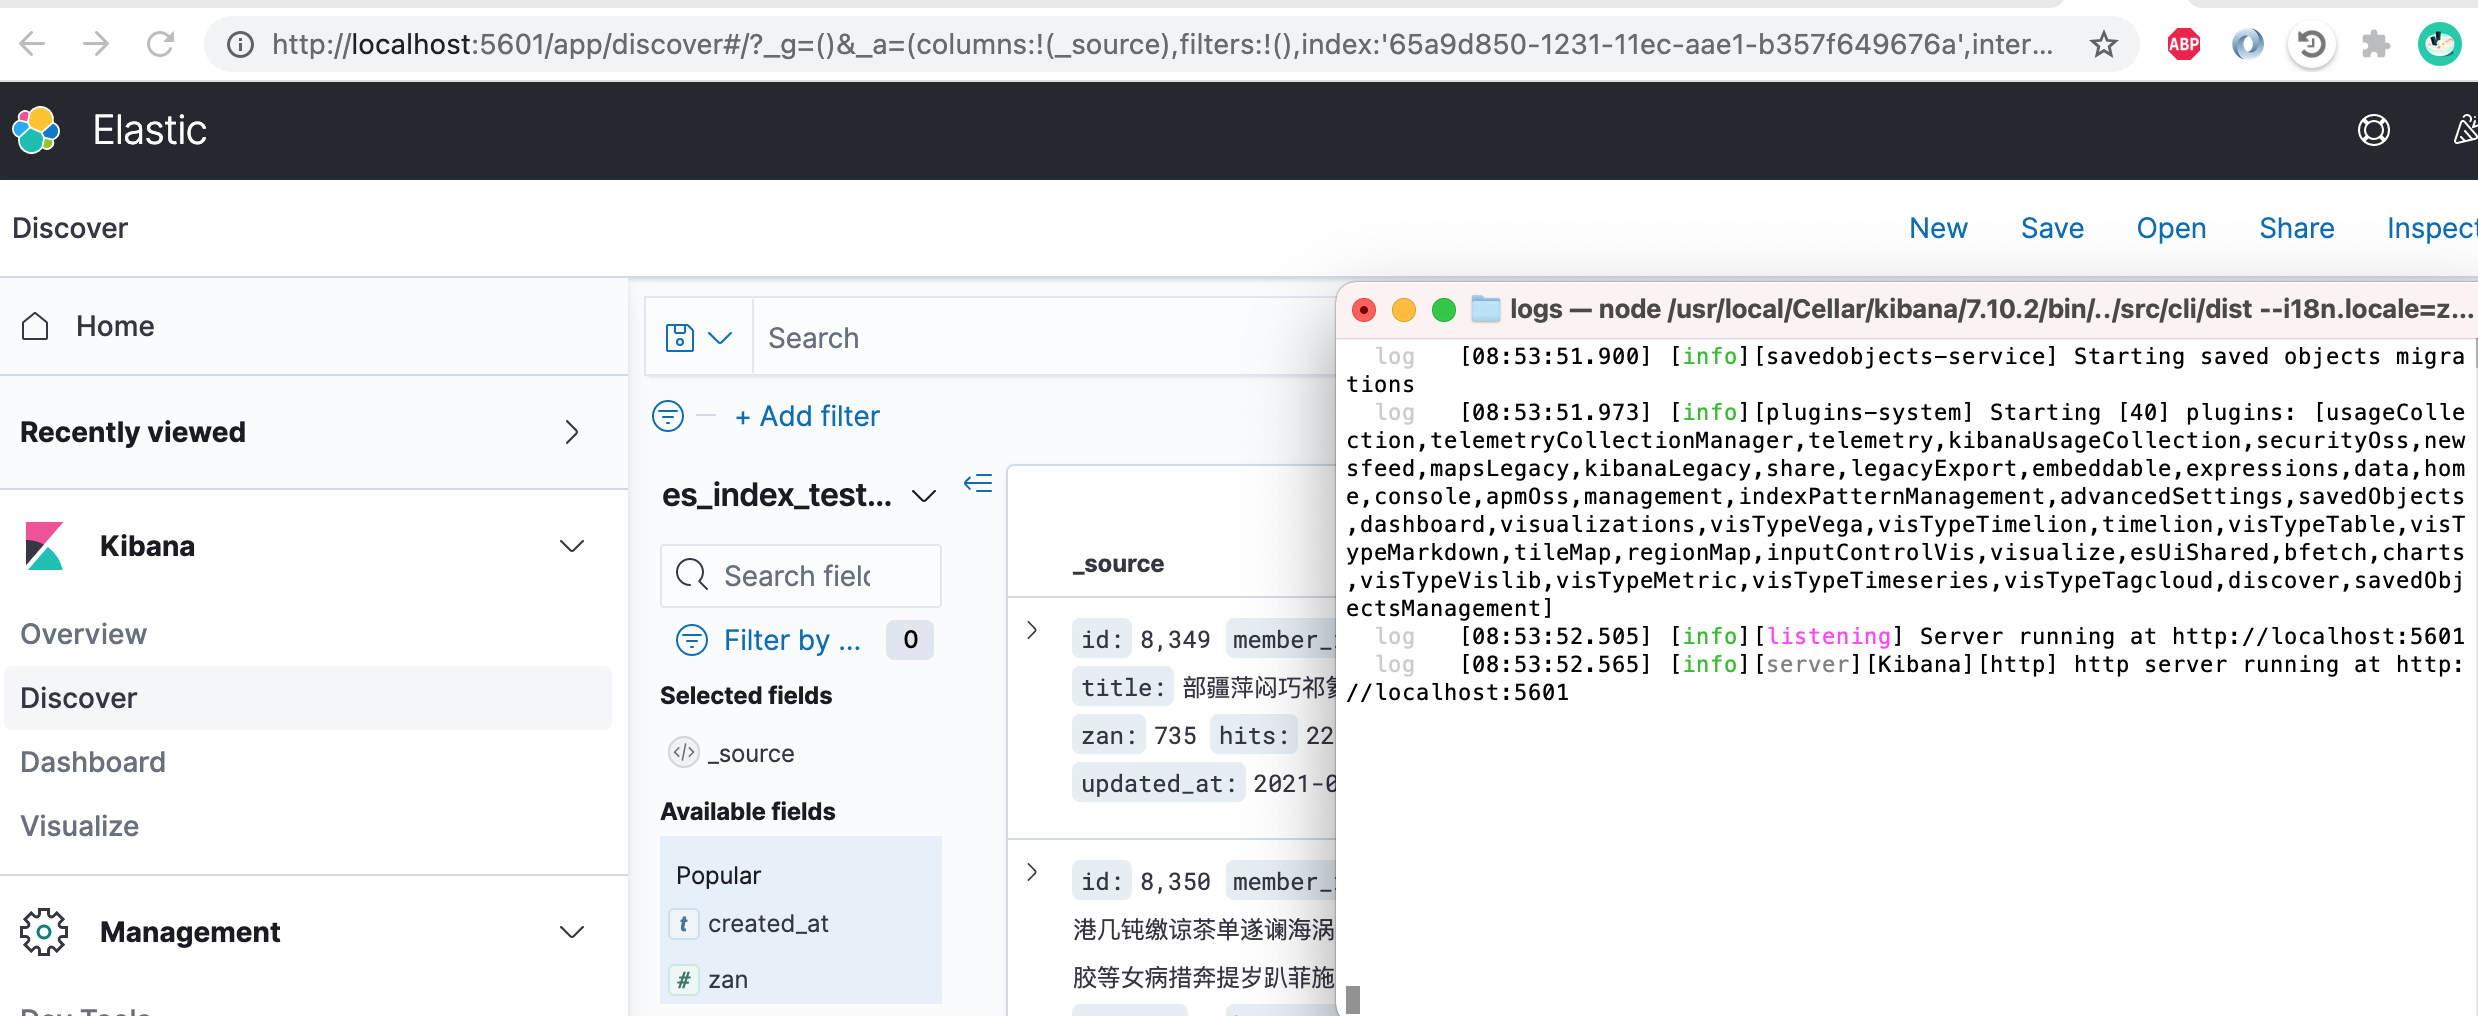Click the KQL Search query field

(x=1045, y=338)
